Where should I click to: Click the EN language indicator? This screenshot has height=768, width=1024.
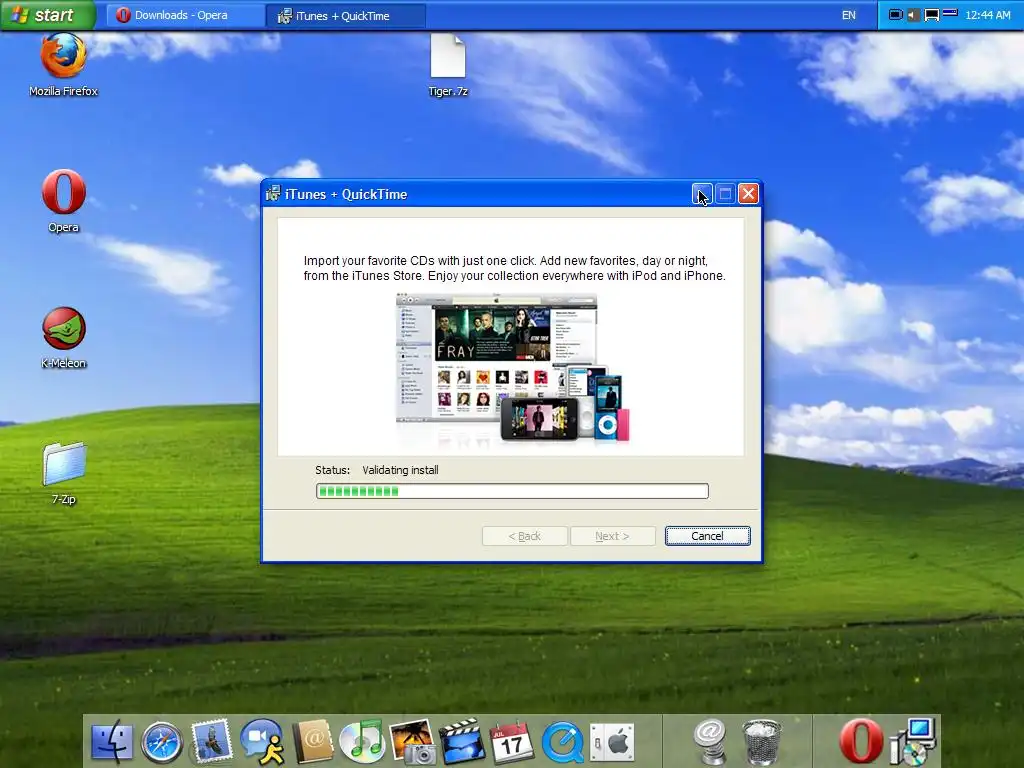(x=848, y=15)
